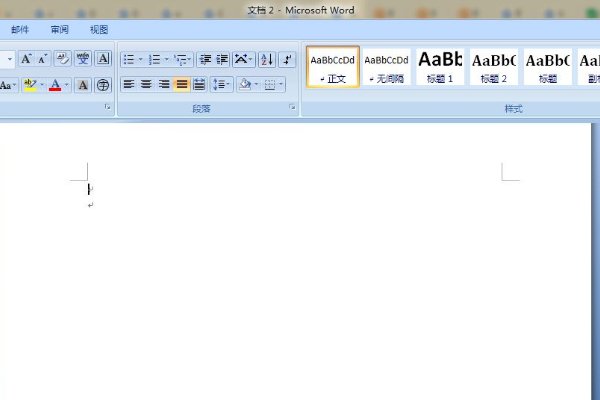Image resolution: width=600 pixels, height=400 pixels.
Task: Toggle center text alignment
Action: (x=146, y=85)
